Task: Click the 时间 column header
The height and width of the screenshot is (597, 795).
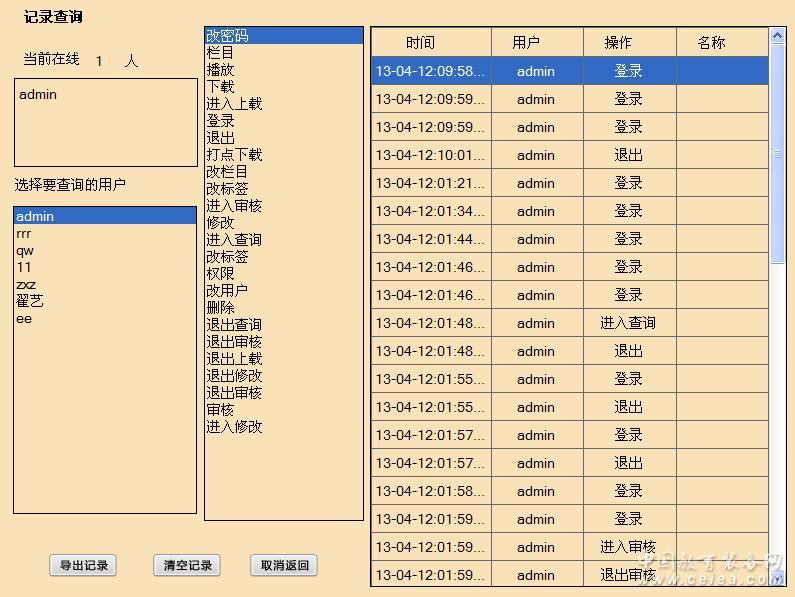Action: click(x=421, y=43)
